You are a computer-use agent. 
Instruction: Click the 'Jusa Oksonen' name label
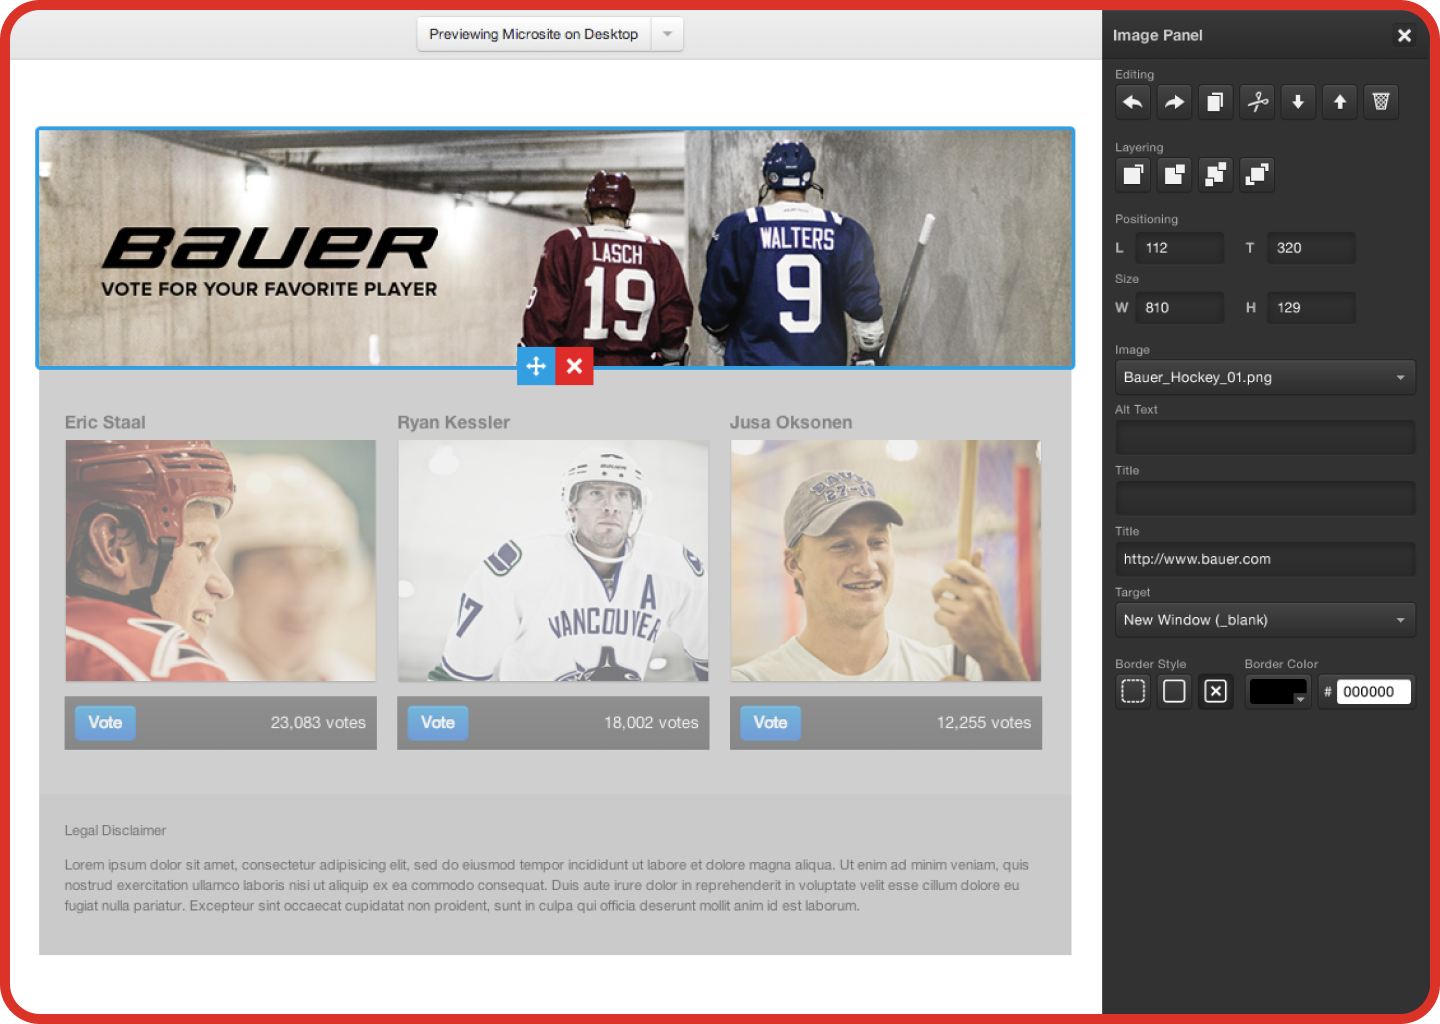coord(791,422)
